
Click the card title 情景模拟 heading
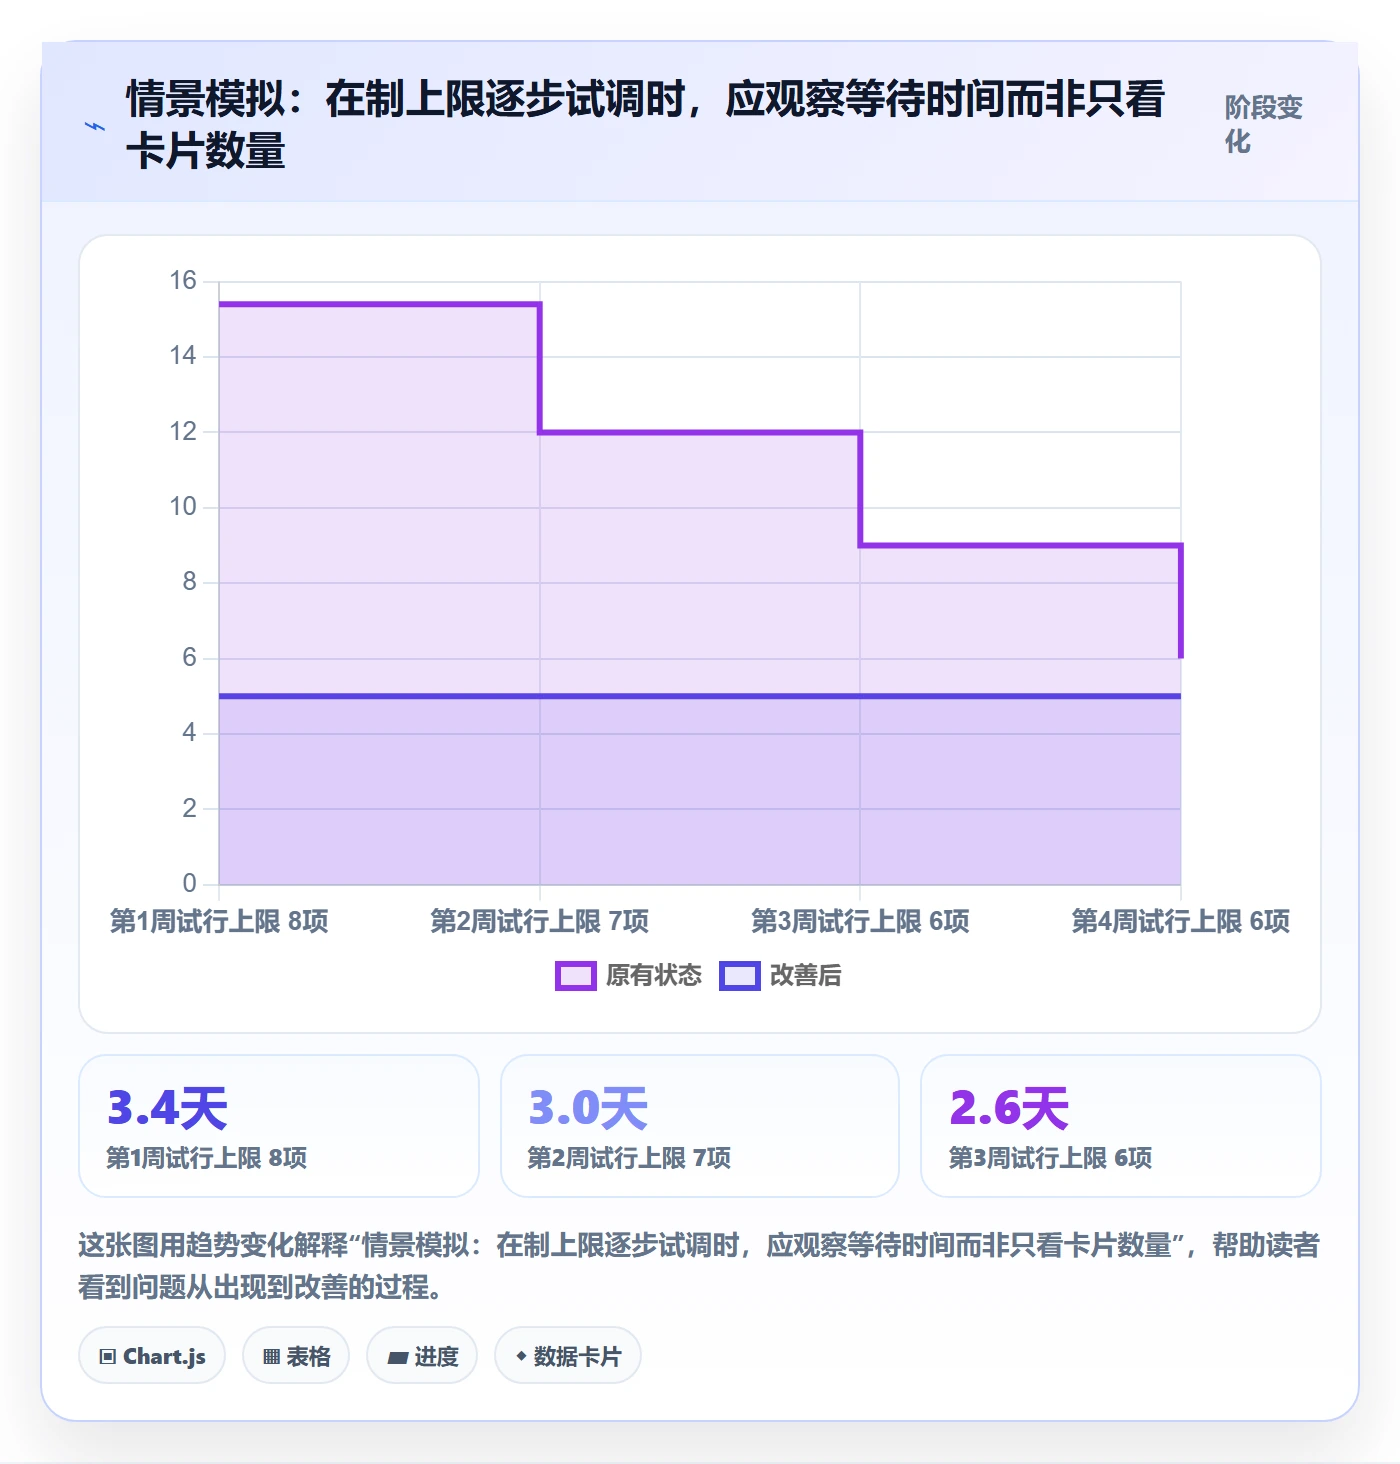click(x=646, y=125)
